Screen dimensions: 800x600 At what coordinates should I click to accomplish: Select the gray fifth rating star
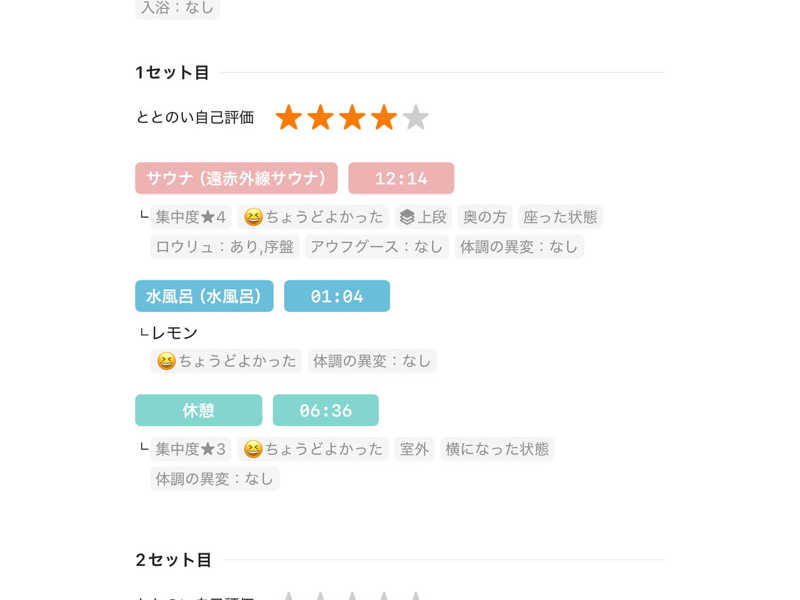(x=416, y=117)
